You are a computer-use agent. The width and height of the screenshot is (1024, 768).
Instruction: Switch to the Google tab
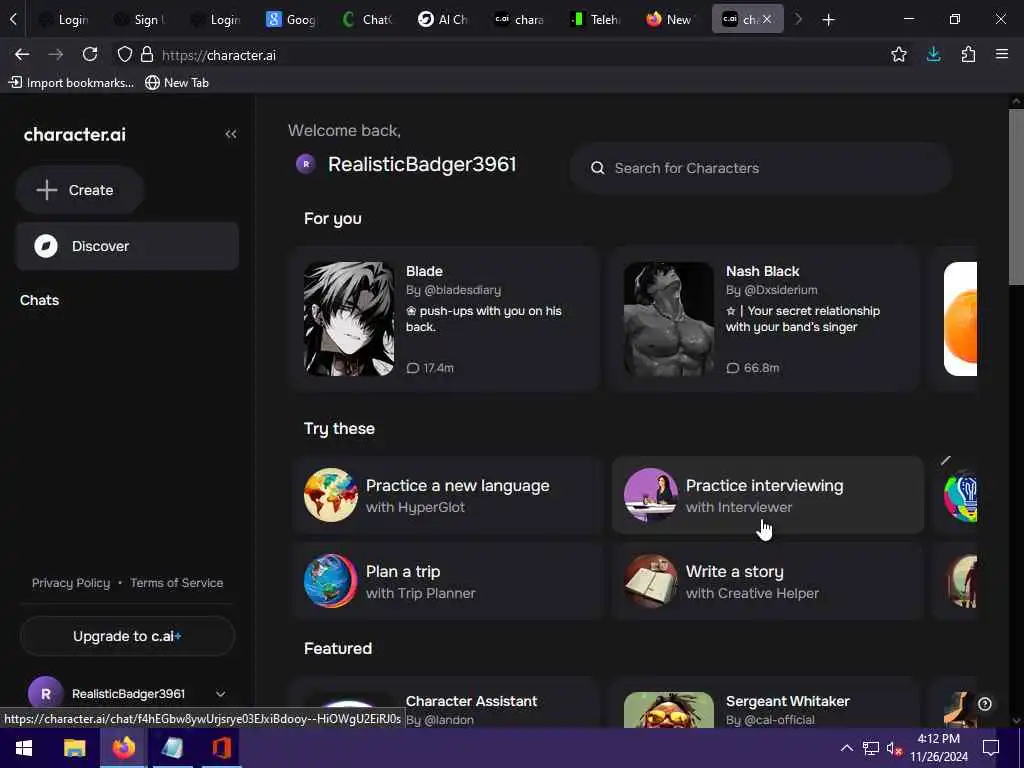pos(291,20)
